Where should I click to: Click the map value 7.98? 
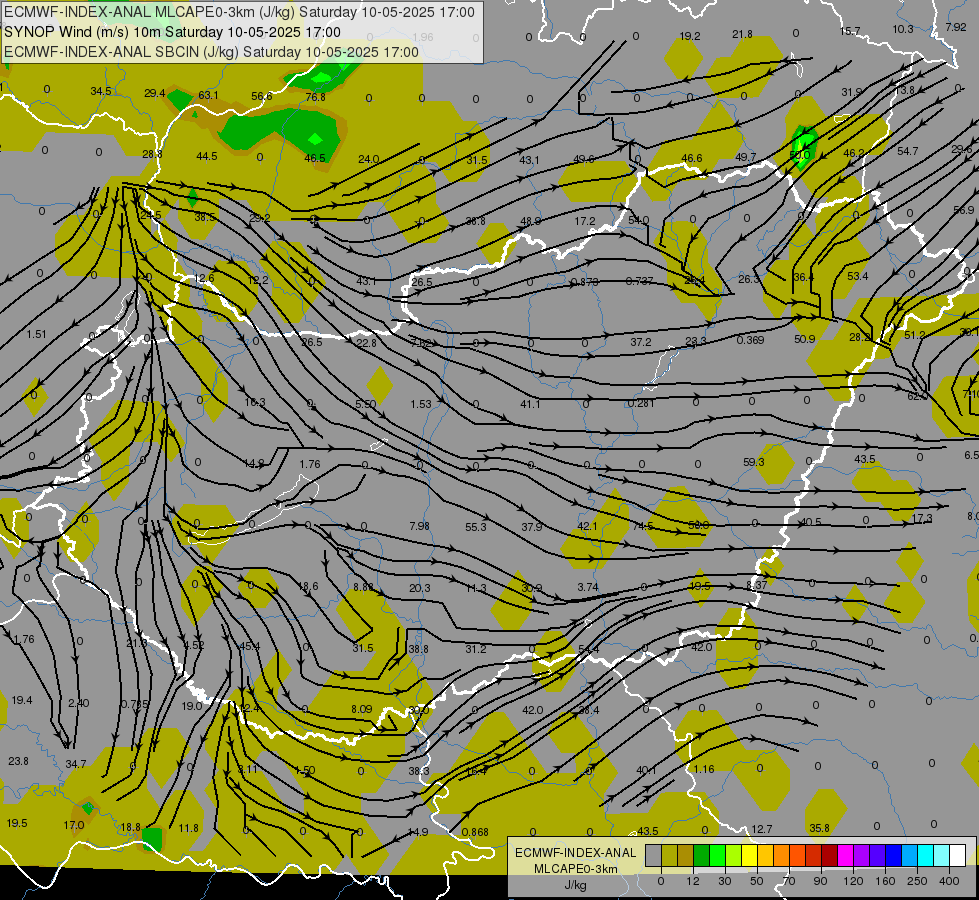point(420,526)
